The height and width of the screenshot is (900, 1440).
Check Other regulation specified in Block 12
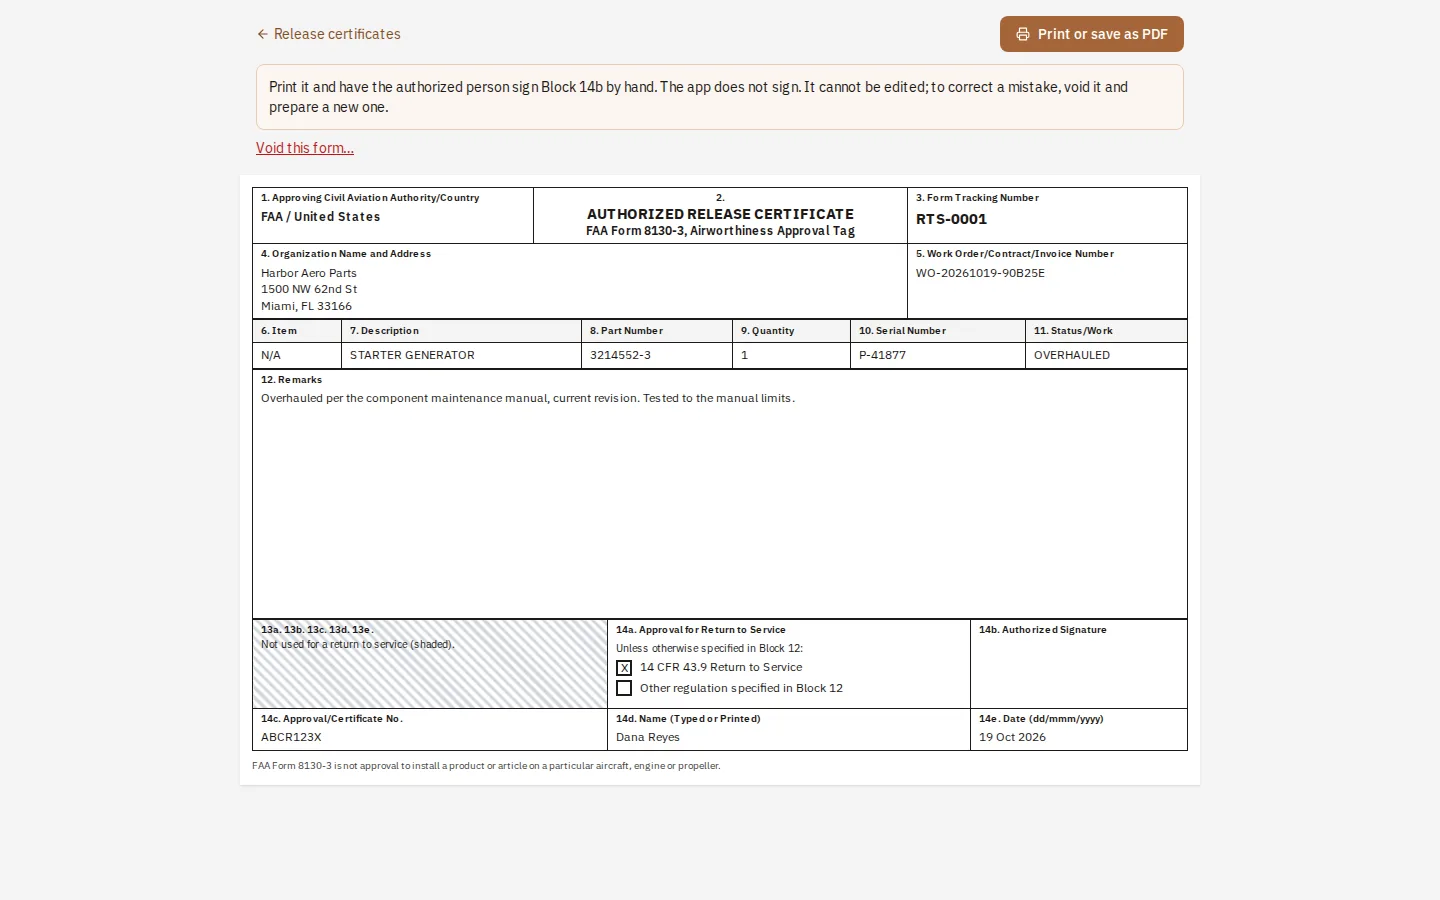click(624, 688)
